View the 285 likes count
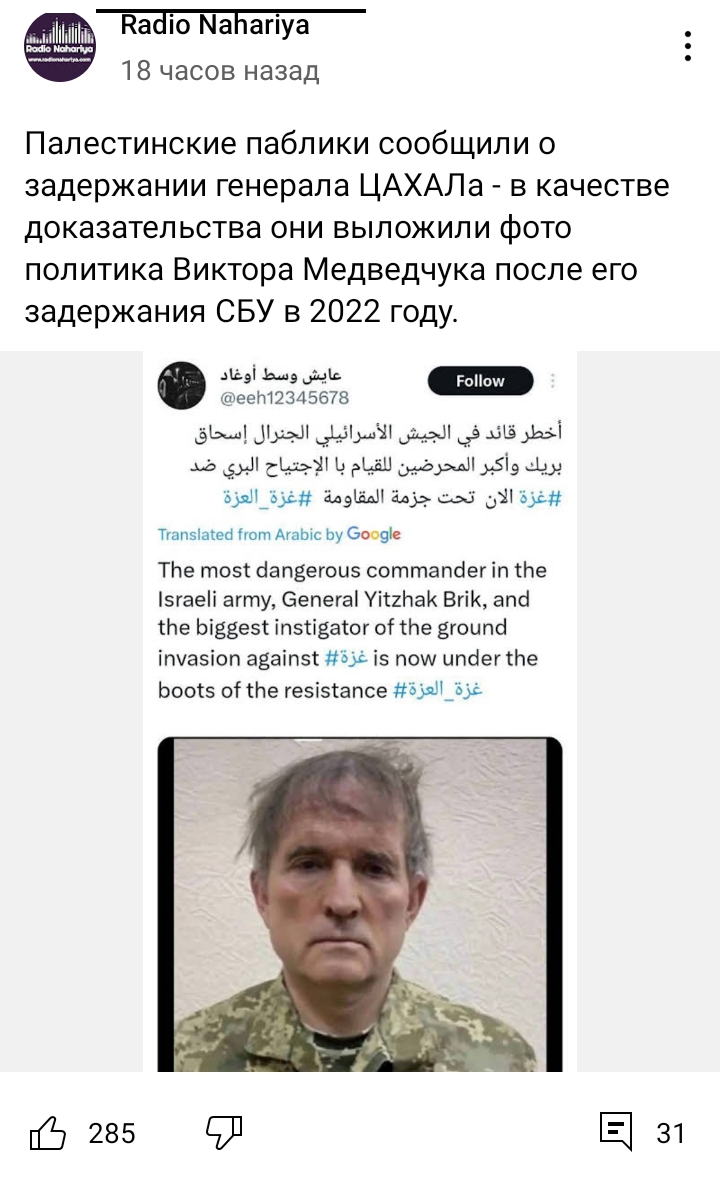The image size is (720, 1177). click(x=112, y=1133)
